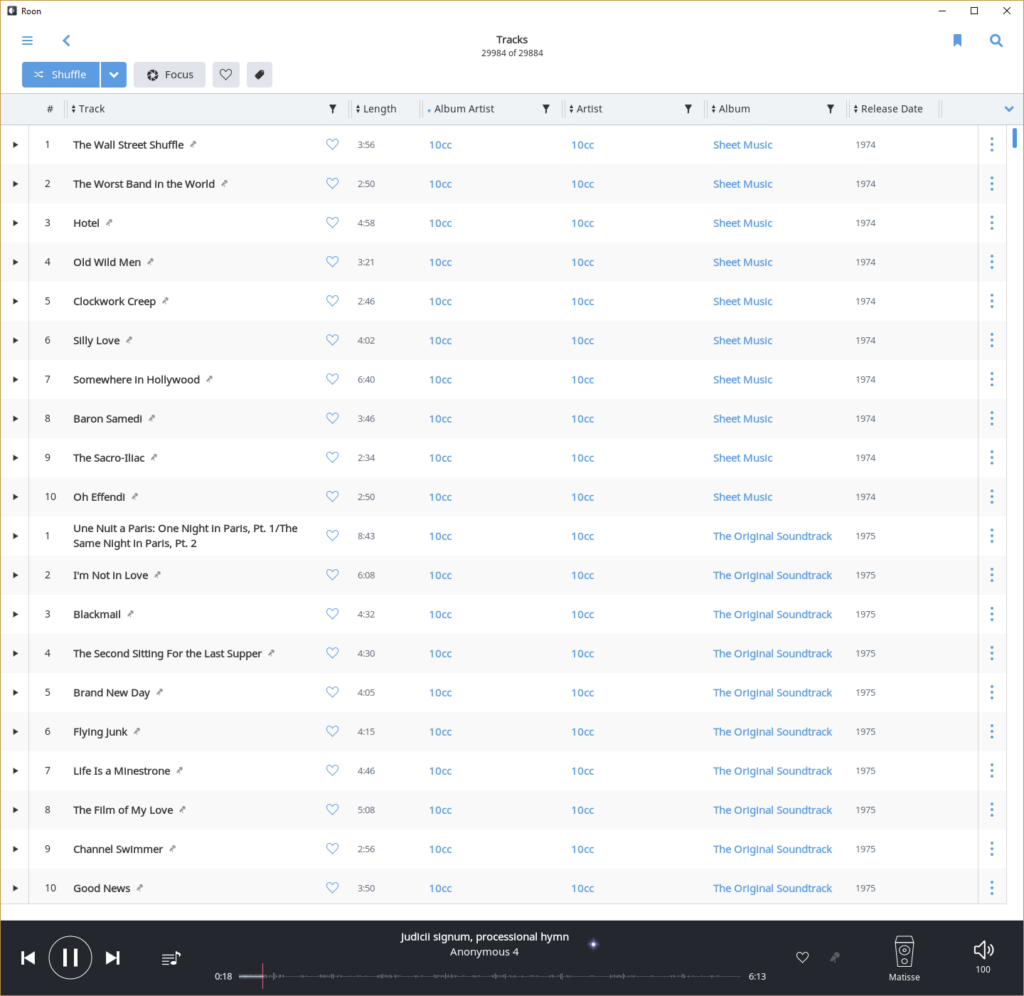Open the Focus filter

pyautogui.click(x=170, y=74)
